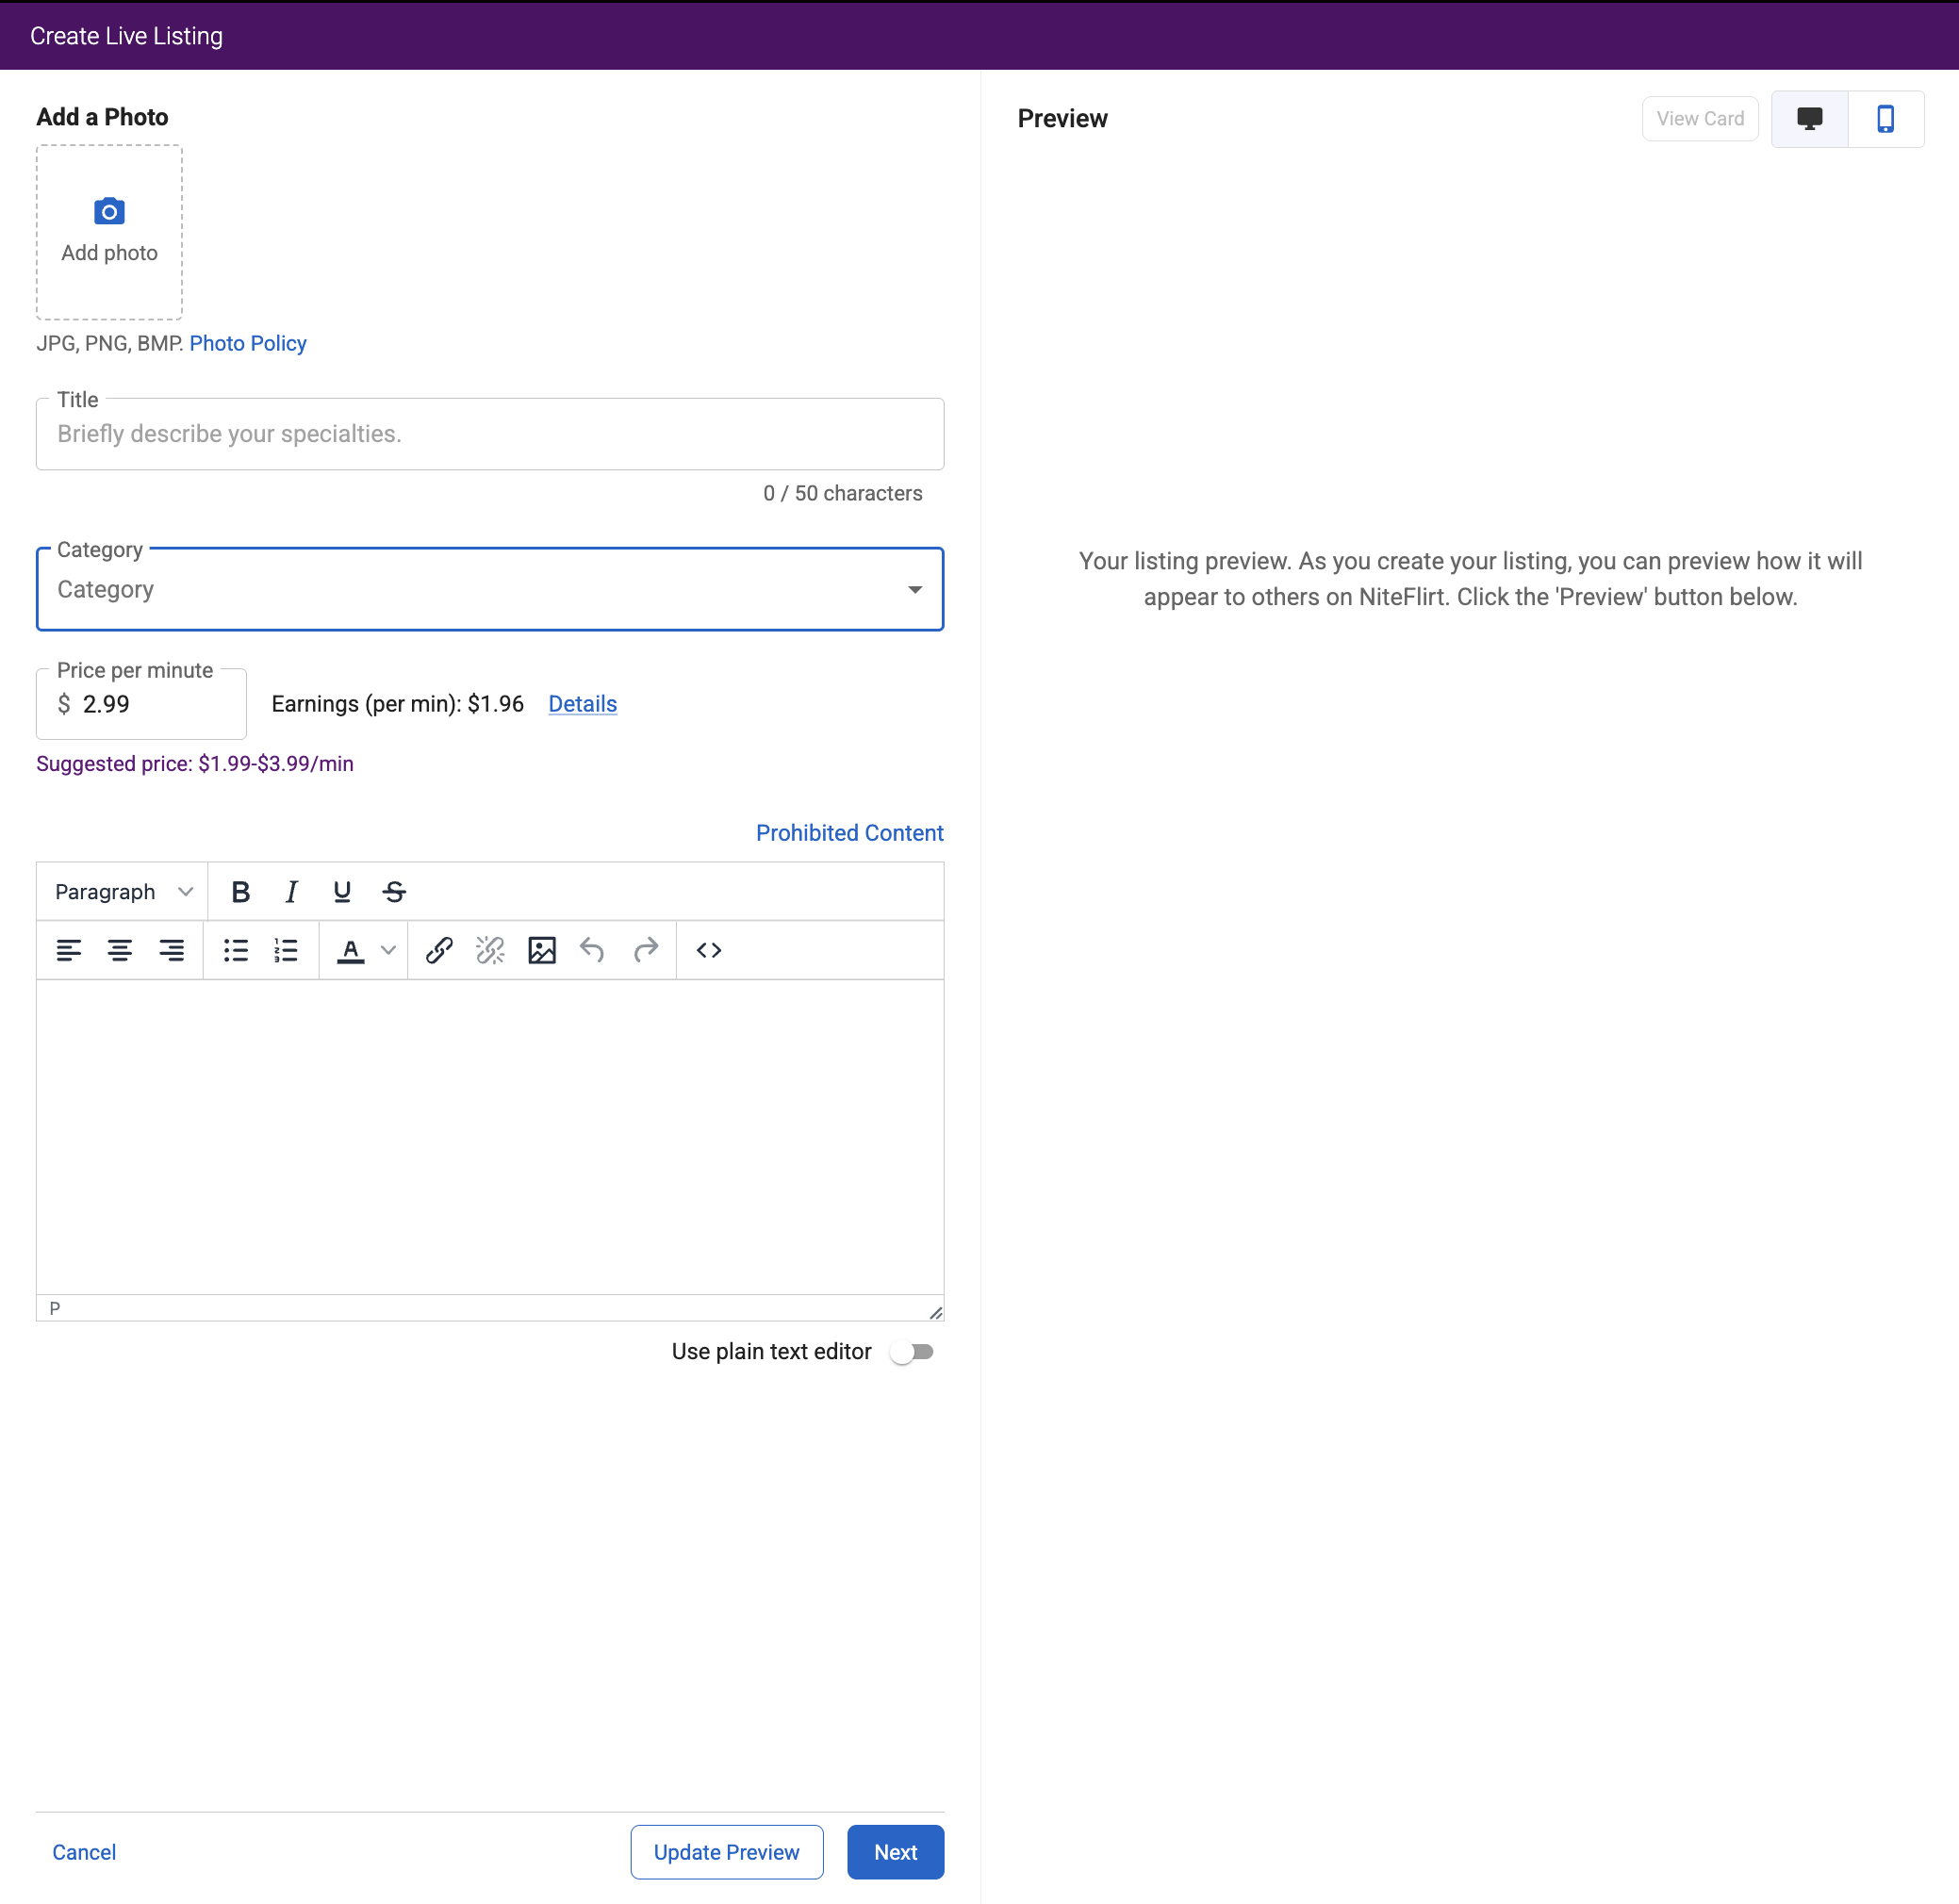Open the Photo Policy link
The width and height of the screenshot is (1959, 1904).
248,343
